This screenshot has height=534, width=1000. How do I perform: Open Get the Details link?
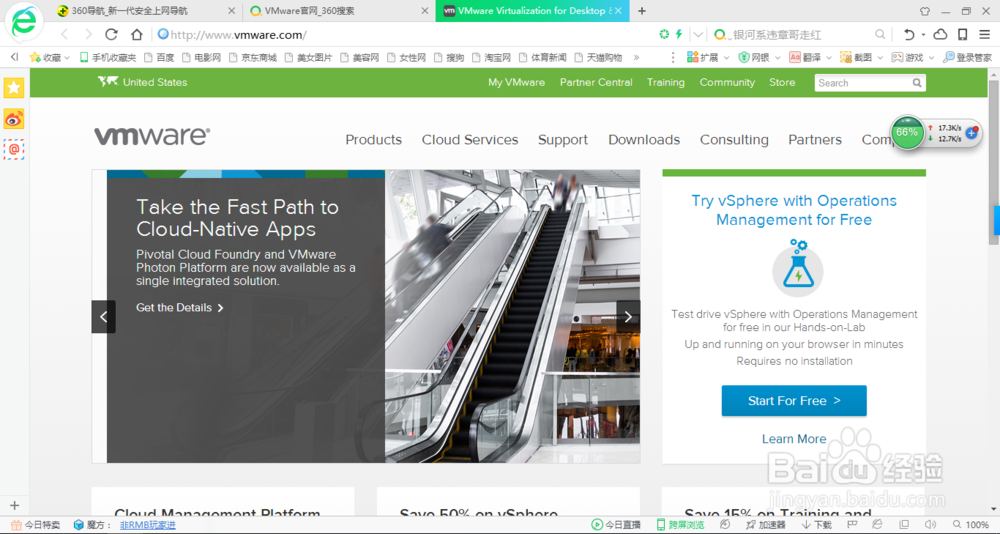180,308
